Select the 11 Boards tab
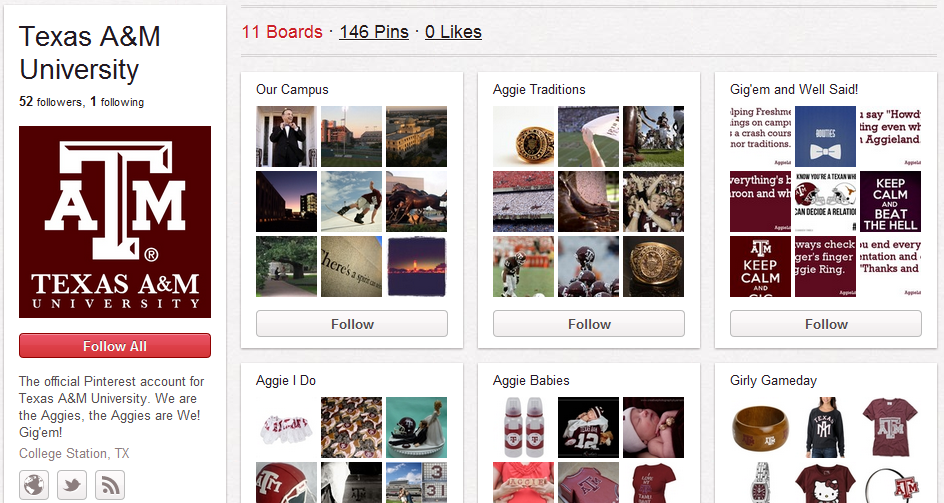944x503 pixels. 282,32
